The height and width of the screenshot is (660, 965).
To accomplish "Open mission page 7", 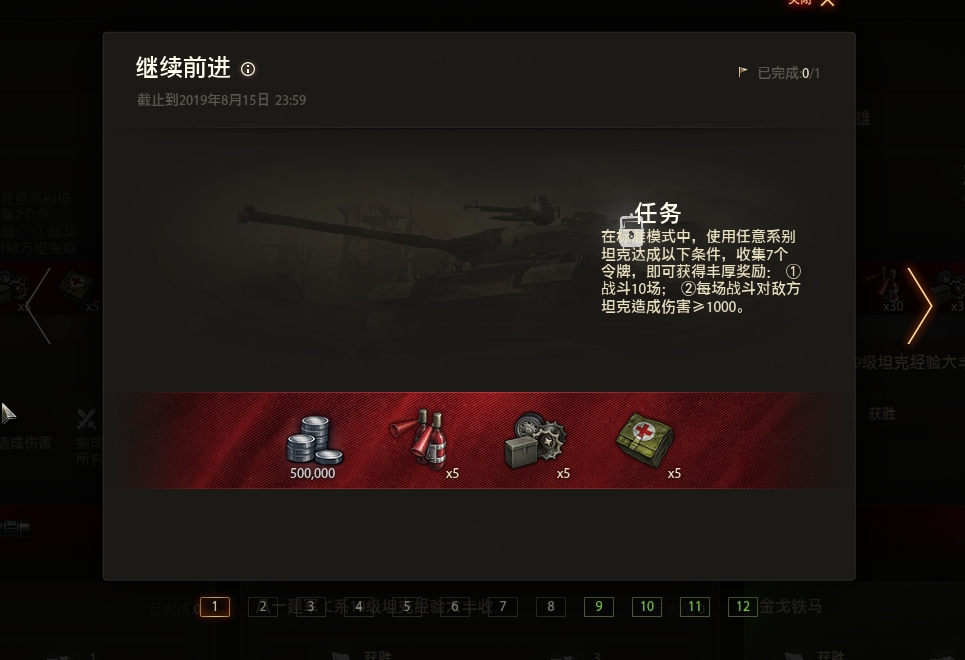I will 503,606.
